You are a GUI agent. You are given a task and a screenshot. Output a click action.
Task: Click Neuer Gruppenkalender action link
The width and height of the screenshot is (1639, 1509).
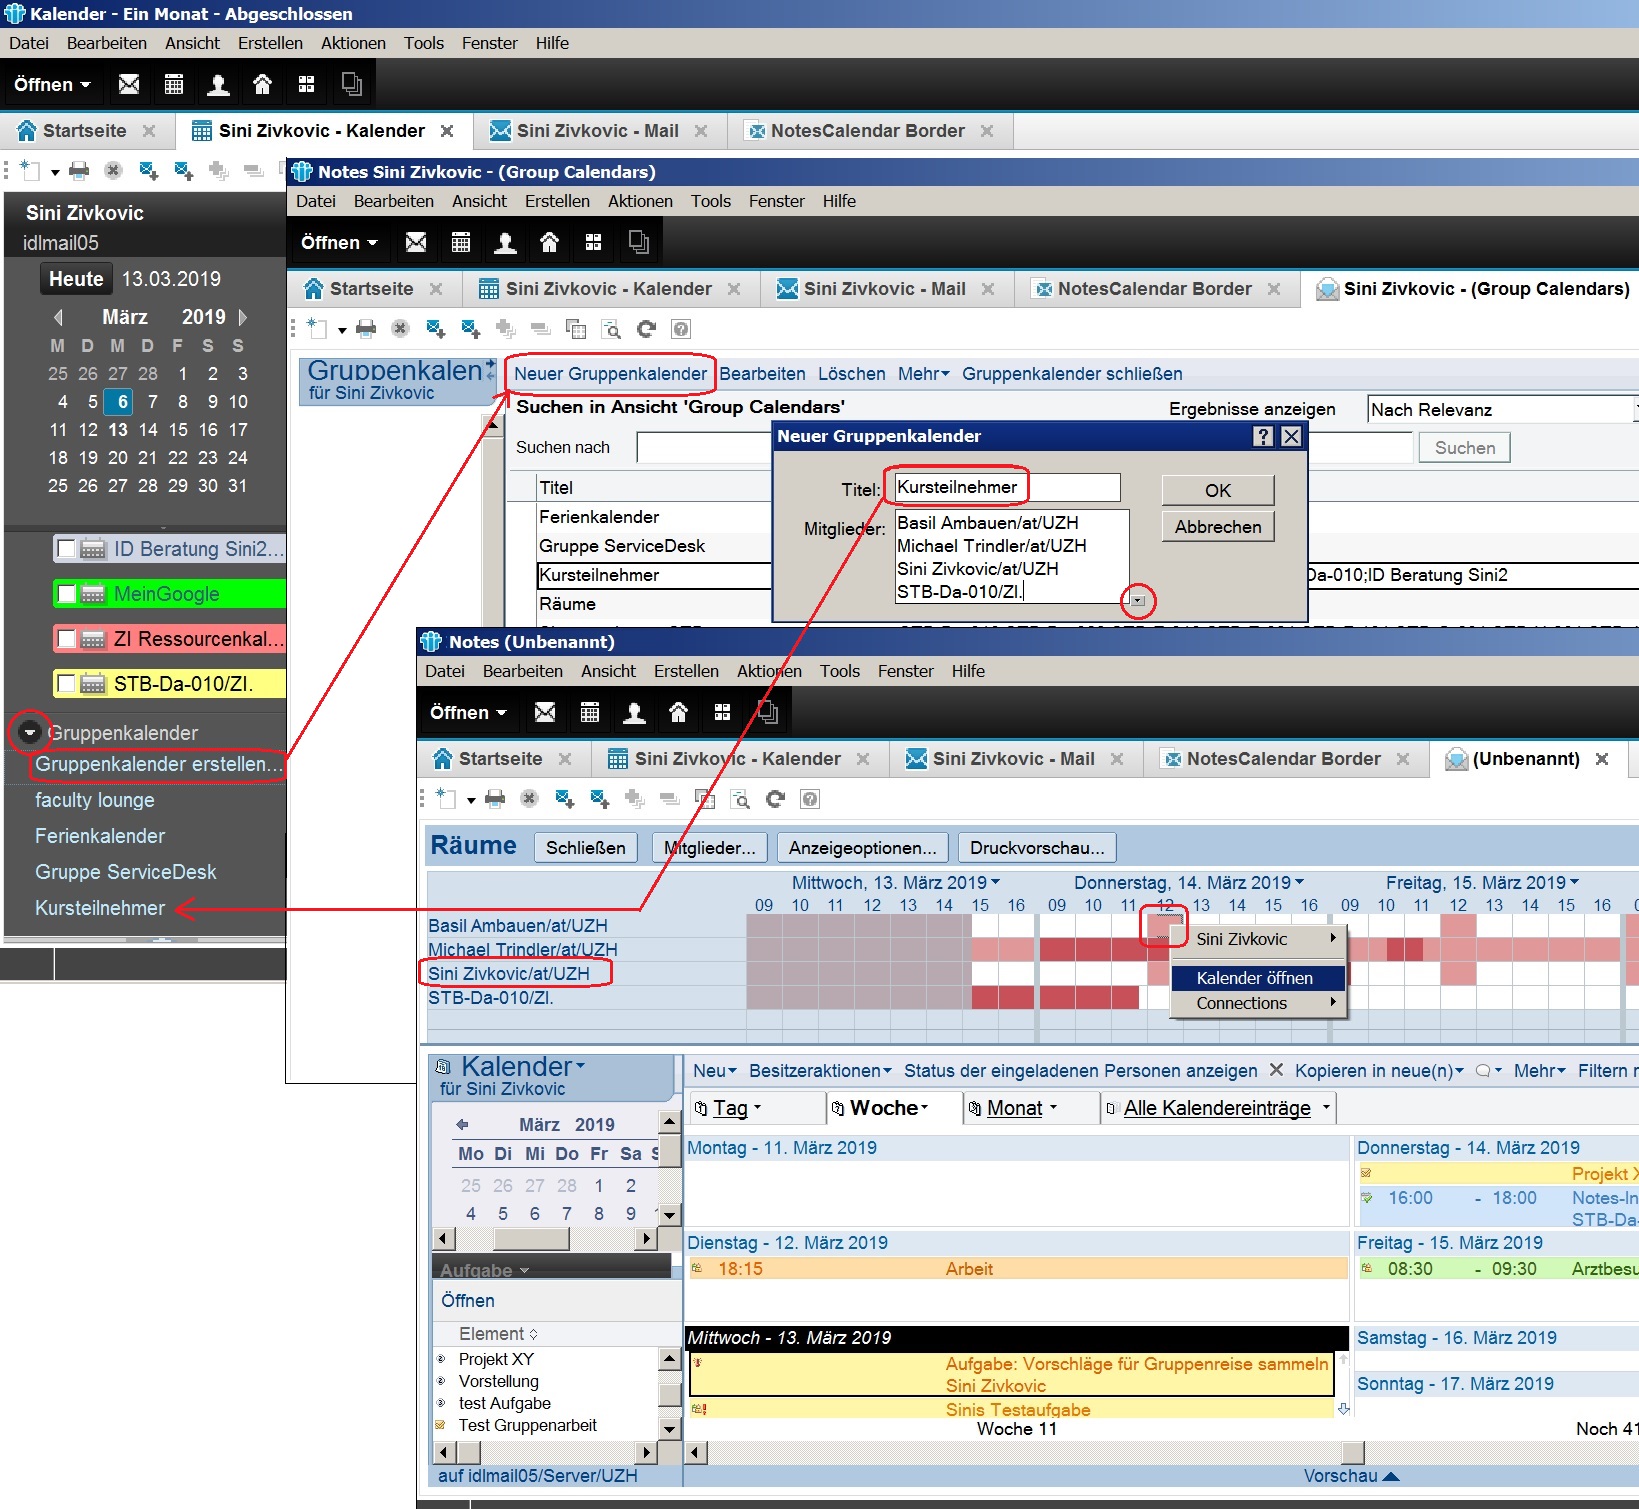click(x=610, y=374)
